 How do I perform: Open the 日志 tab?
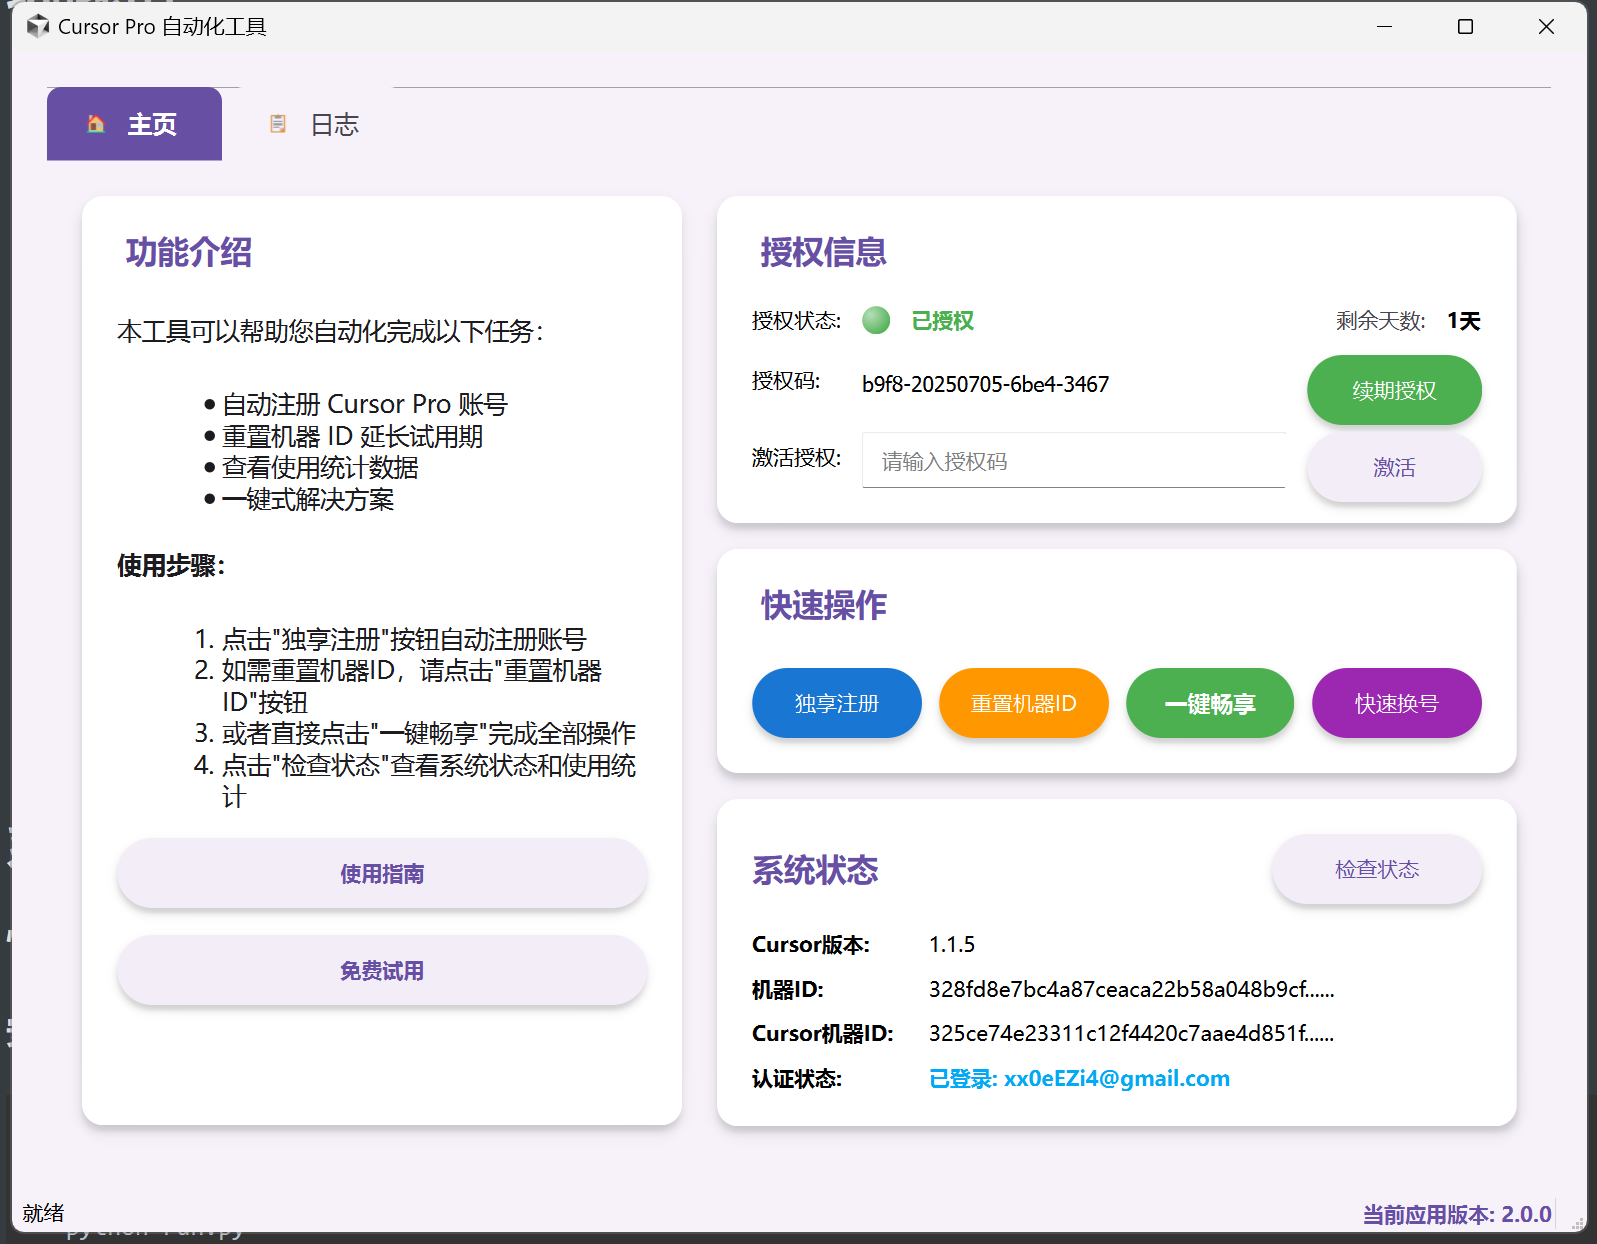[315, 124]
